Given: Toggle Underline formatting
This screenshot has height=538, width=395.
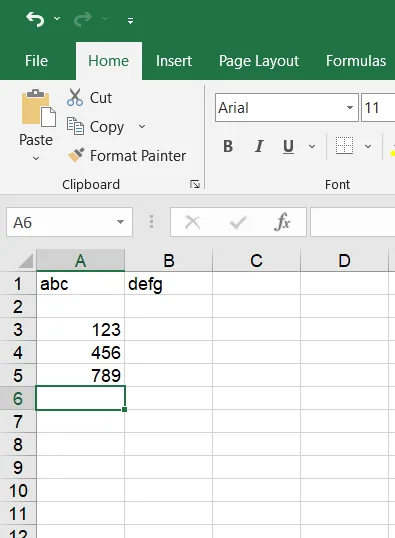Looking at the screenshot, I should point(289,147).
